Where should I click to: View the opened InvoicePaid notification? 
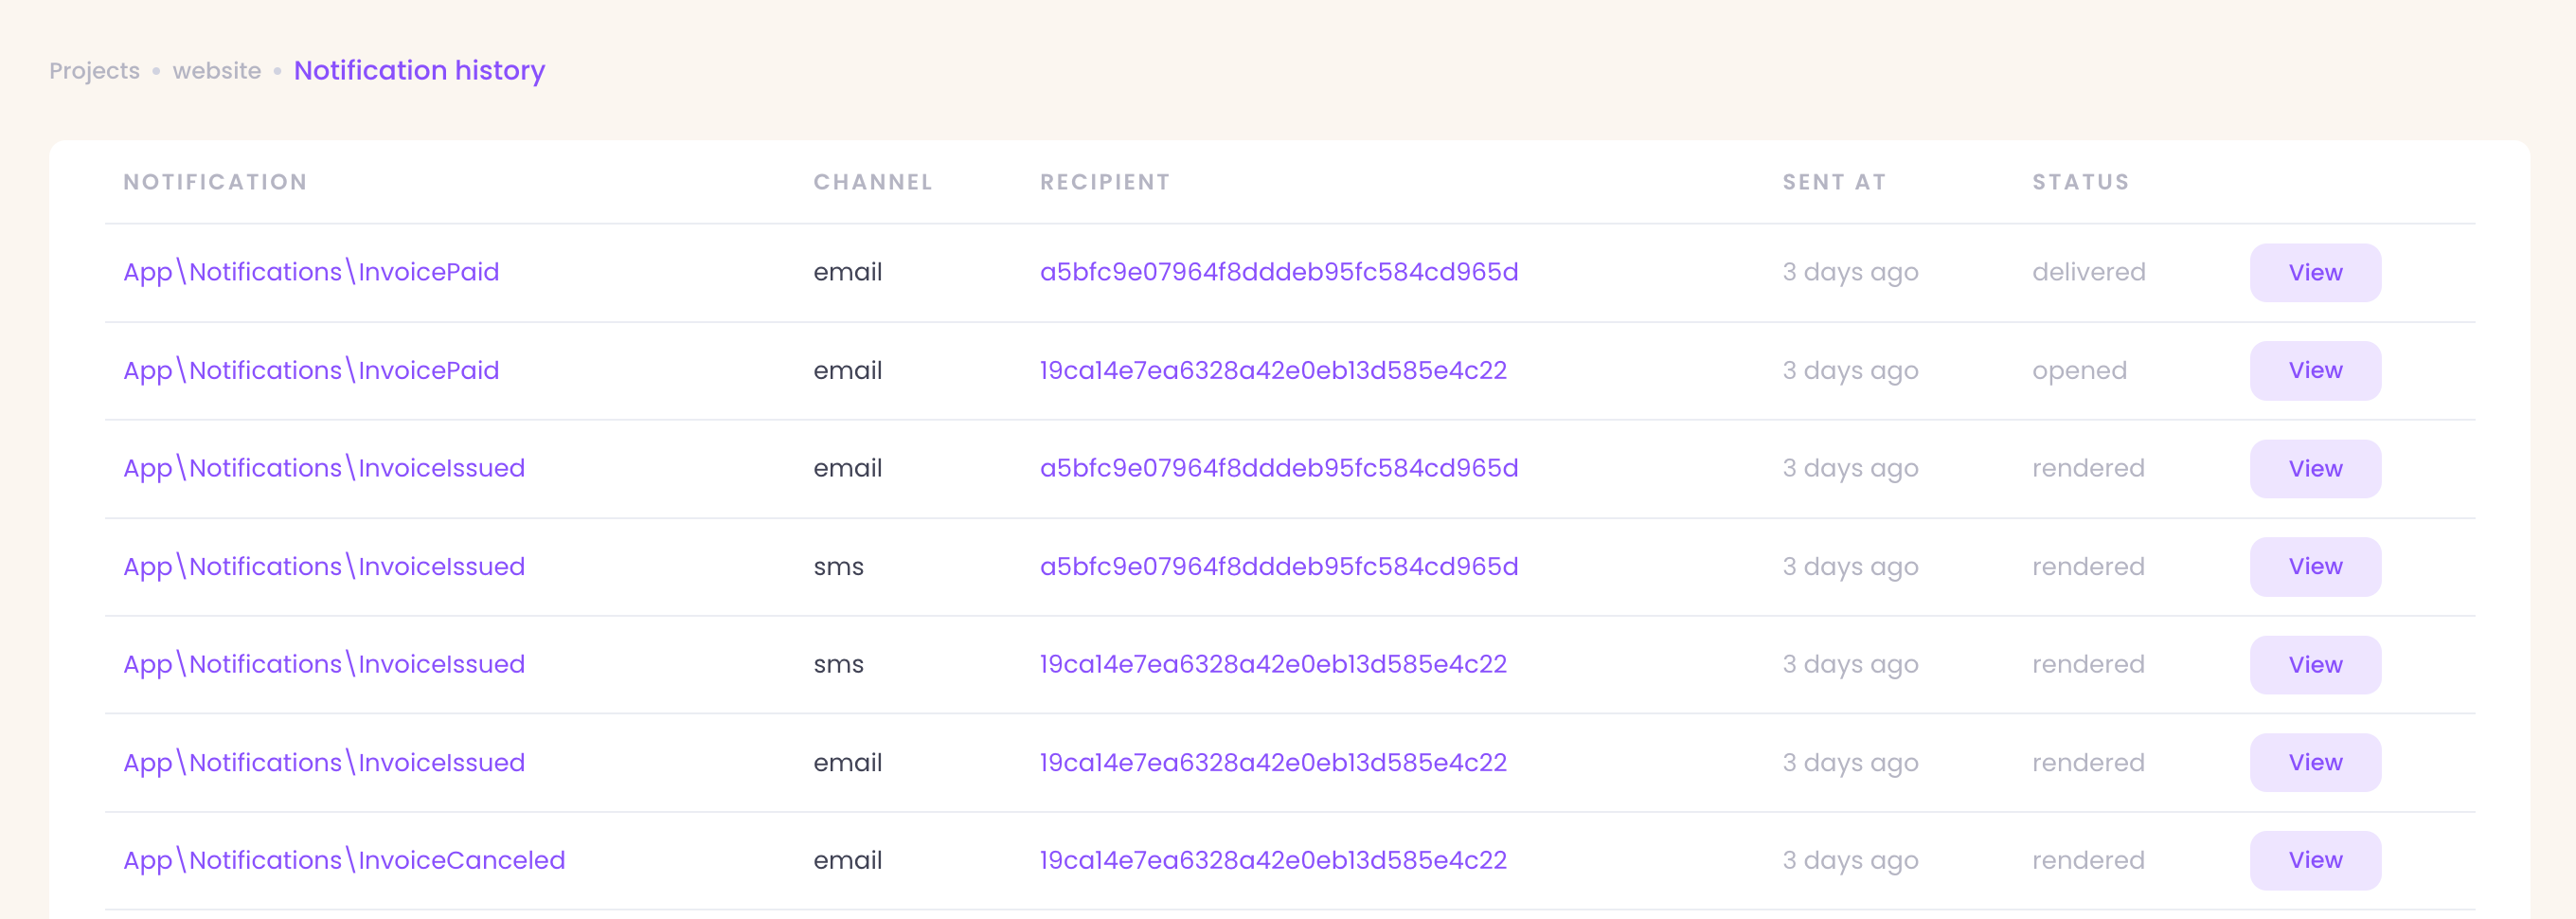pyautogui.click(x=2314, y=370)
